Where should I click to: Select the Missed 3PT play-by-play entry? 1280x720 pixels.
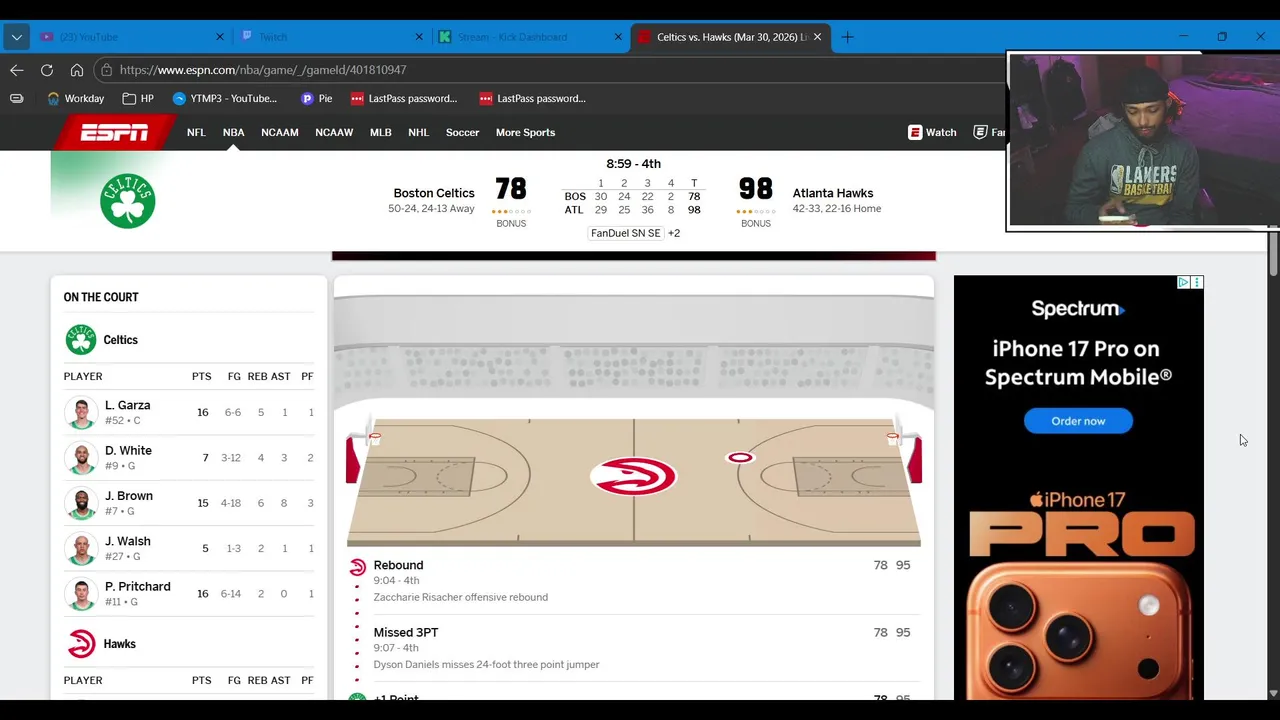(633, 647)
